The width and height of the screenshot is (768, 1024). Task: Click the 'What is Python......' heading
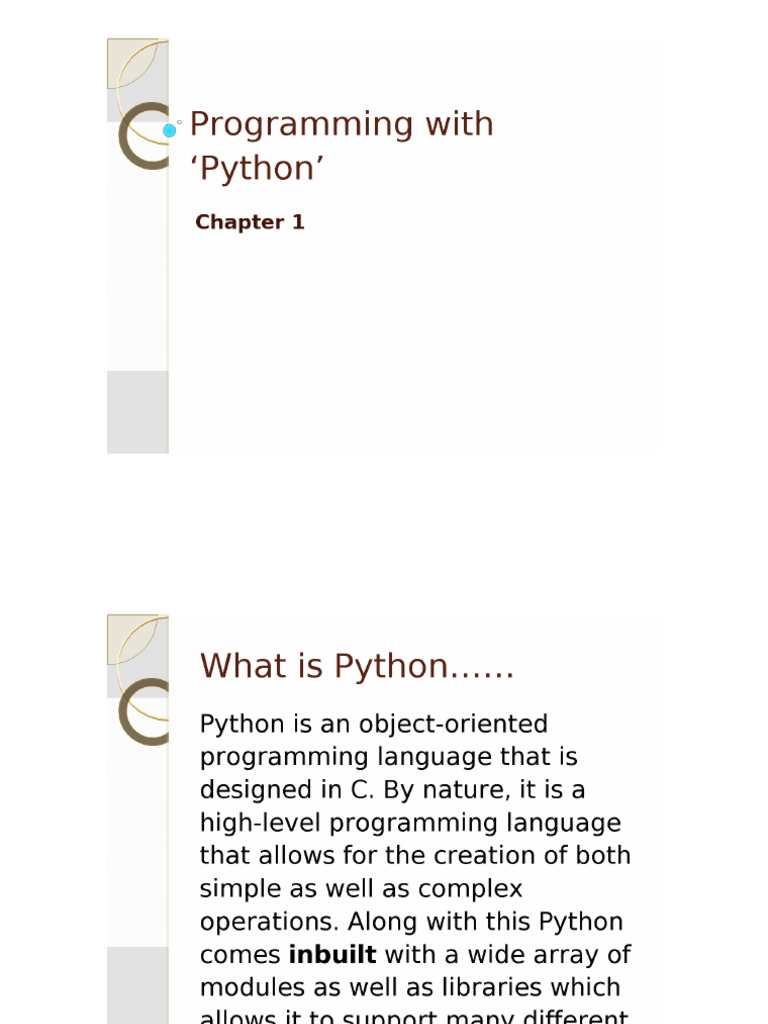[357, 666]
